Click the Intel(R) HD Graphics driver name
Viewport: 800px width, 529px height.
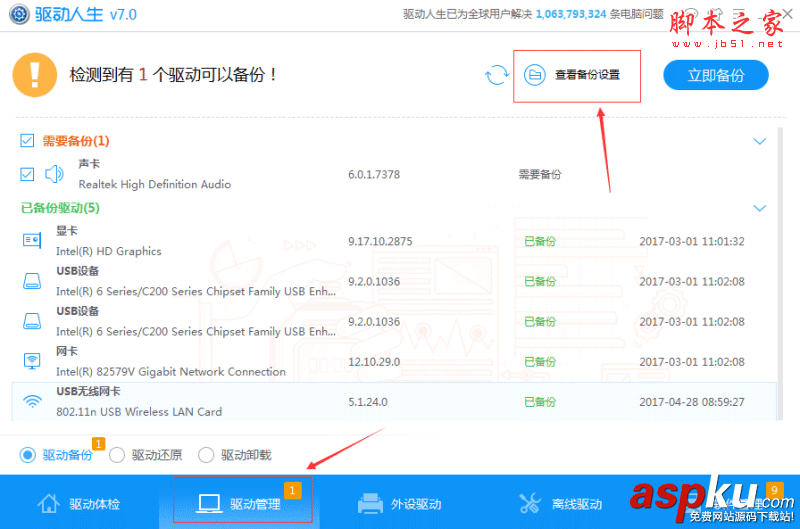pos(109,251)
